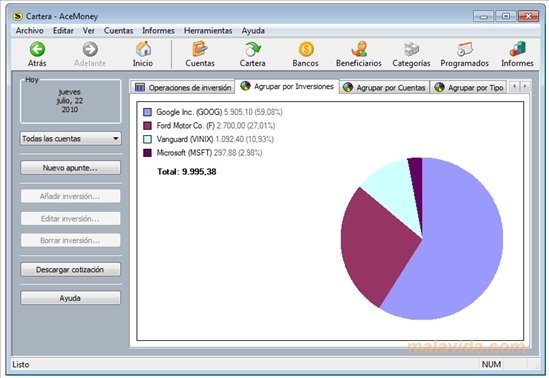
Task: Click the Hoy date panel
Action: click(70, 101)
